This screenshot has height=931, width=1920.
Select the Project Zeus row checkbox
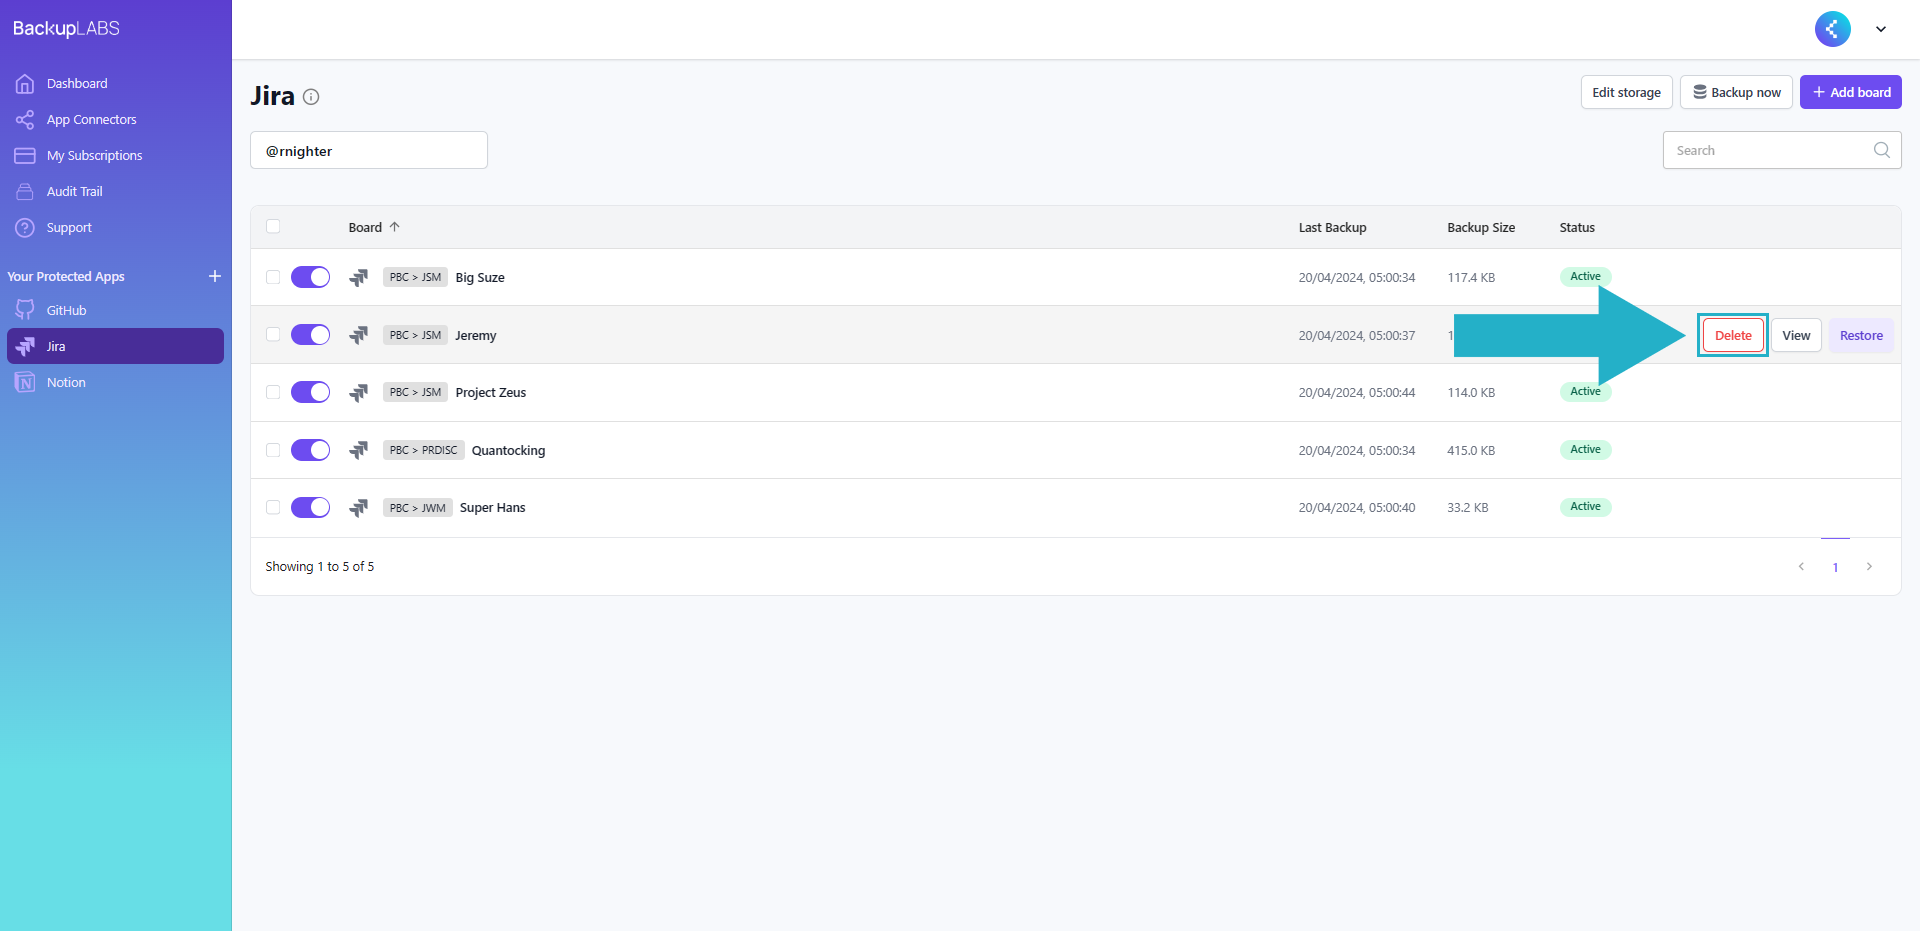tap(273, 392)
